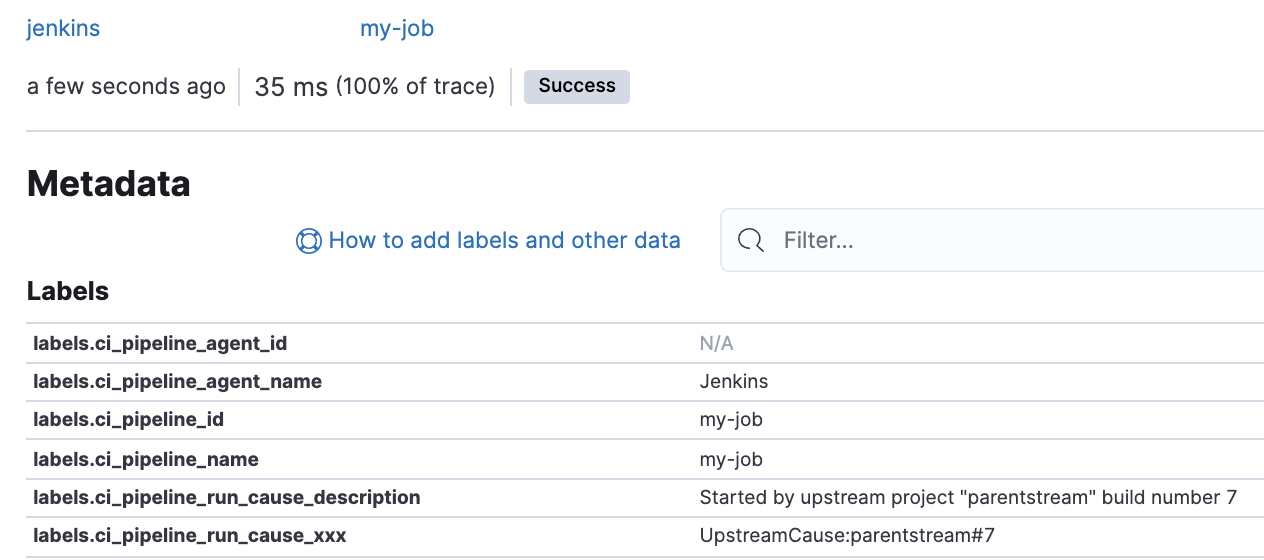Select the labels.ci_pipeline_name key

(146, 460)
